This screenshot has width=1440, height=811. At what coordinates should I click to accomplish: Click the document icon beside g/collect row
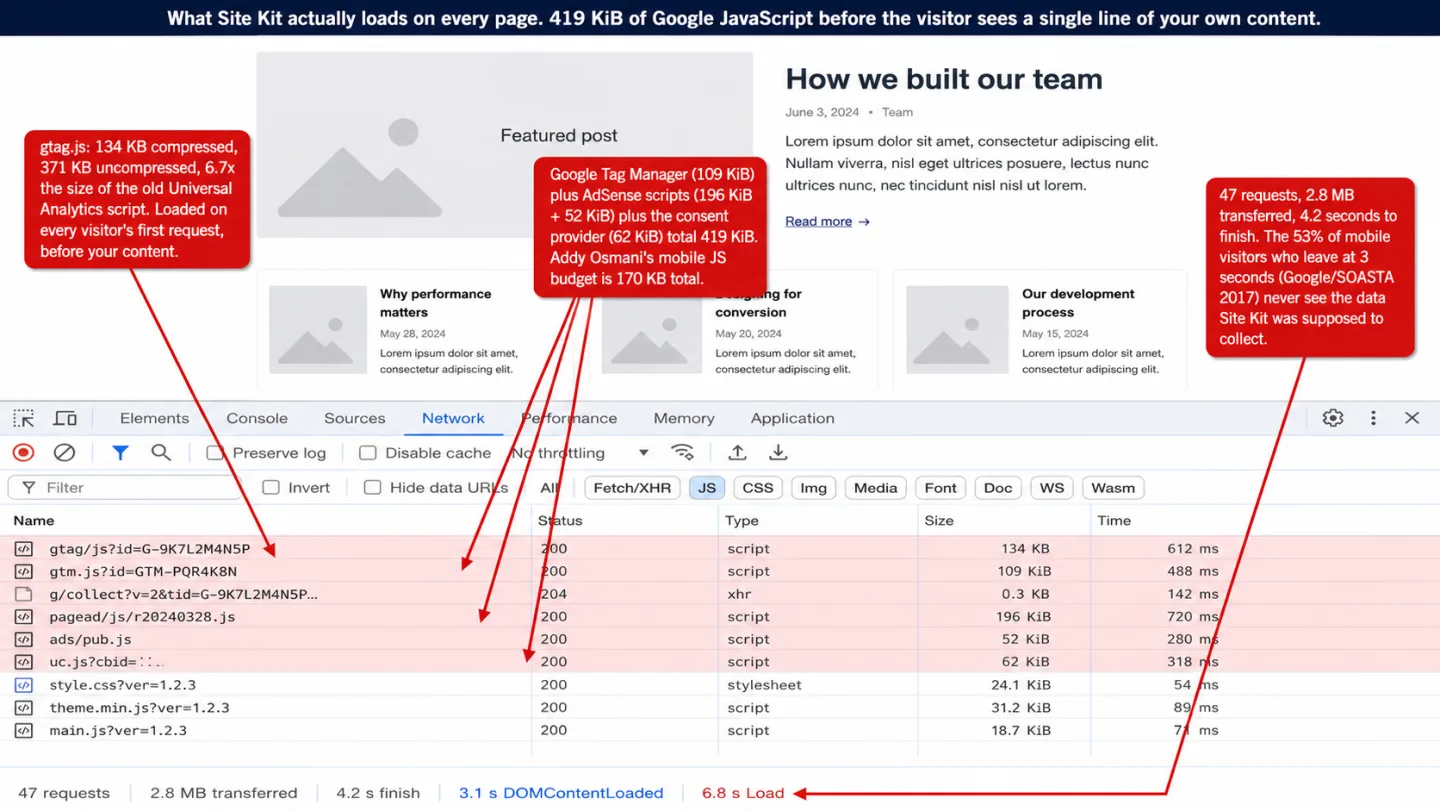pyautogui.click(x=23, y=594)
